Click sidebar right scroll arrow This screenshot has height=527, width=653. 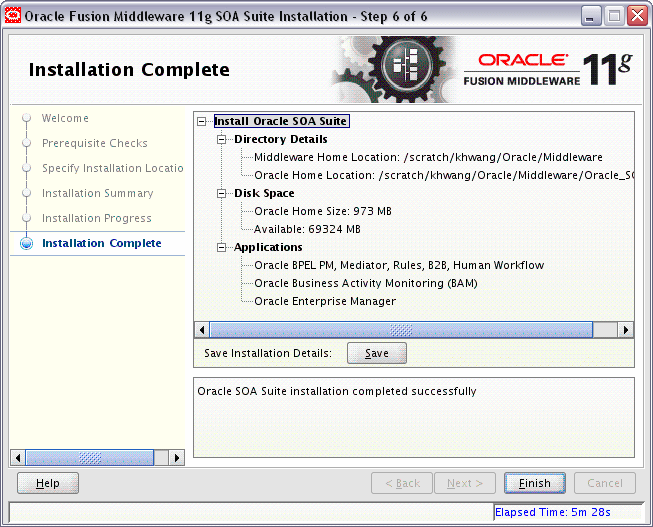pos(177,458)
